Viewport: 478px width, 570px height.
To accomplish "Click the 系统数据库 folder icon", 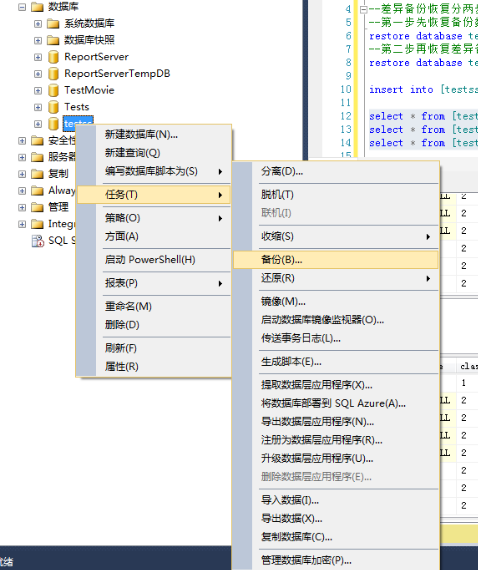I will tap(53, 24).
